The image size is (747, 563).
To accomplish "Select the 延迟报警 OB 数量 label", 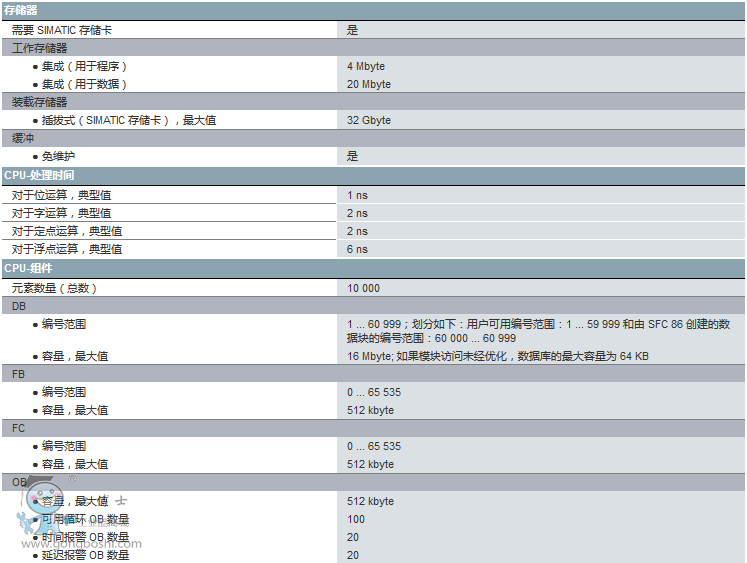I will coord(85,555).
